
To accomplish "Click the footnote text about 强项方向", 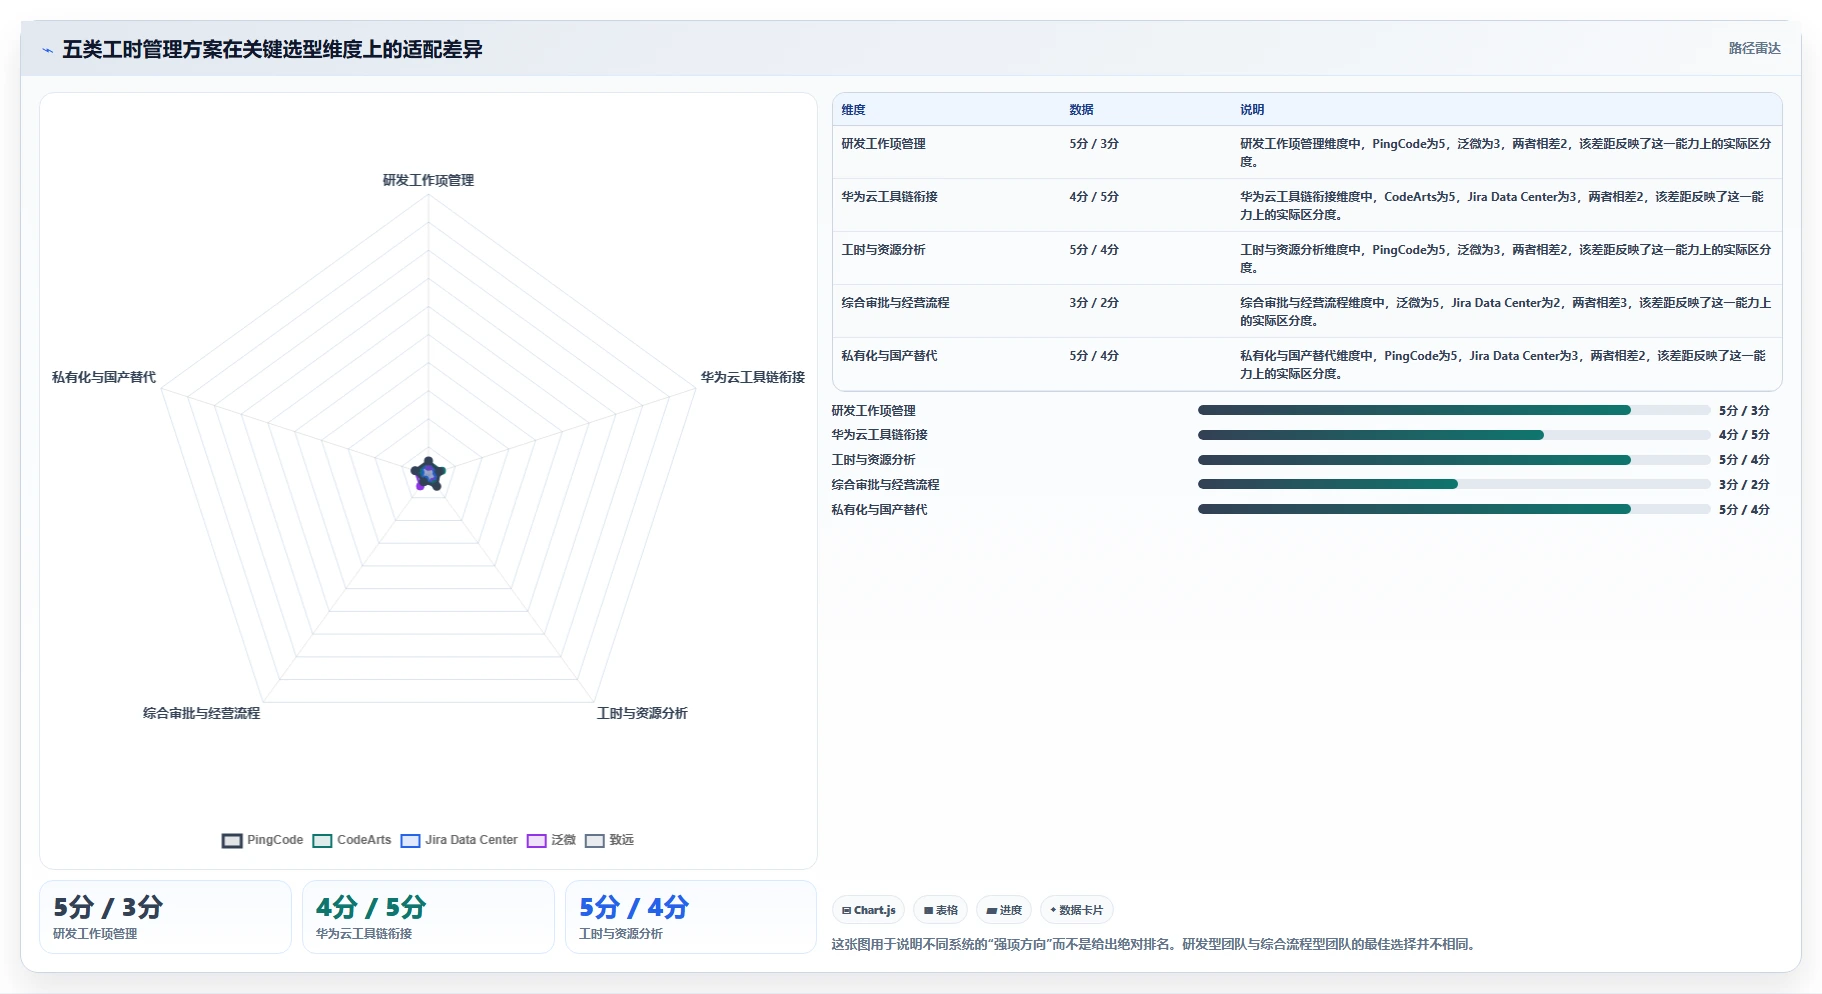I will click(1156, 944).
